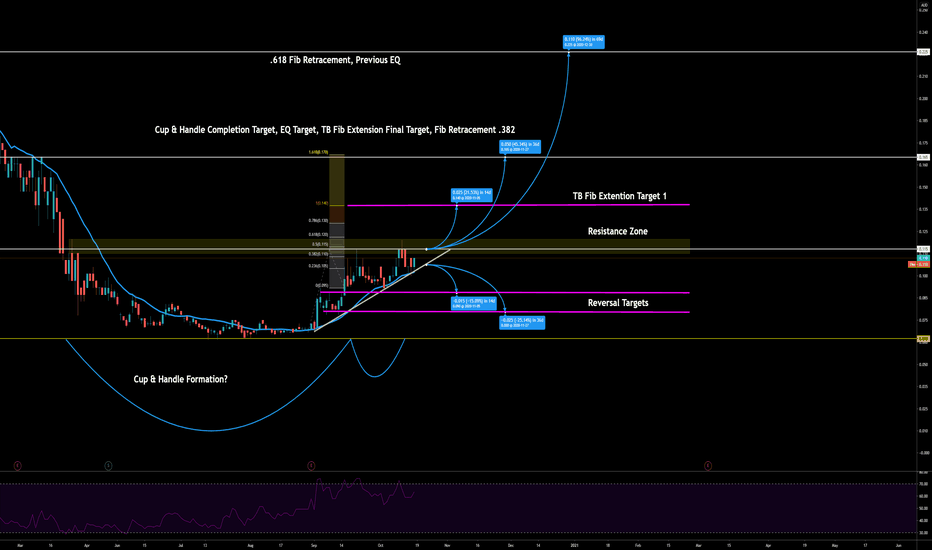
Task: Select the 0.786 Fib level label
Action: click(x=318, y=221)
